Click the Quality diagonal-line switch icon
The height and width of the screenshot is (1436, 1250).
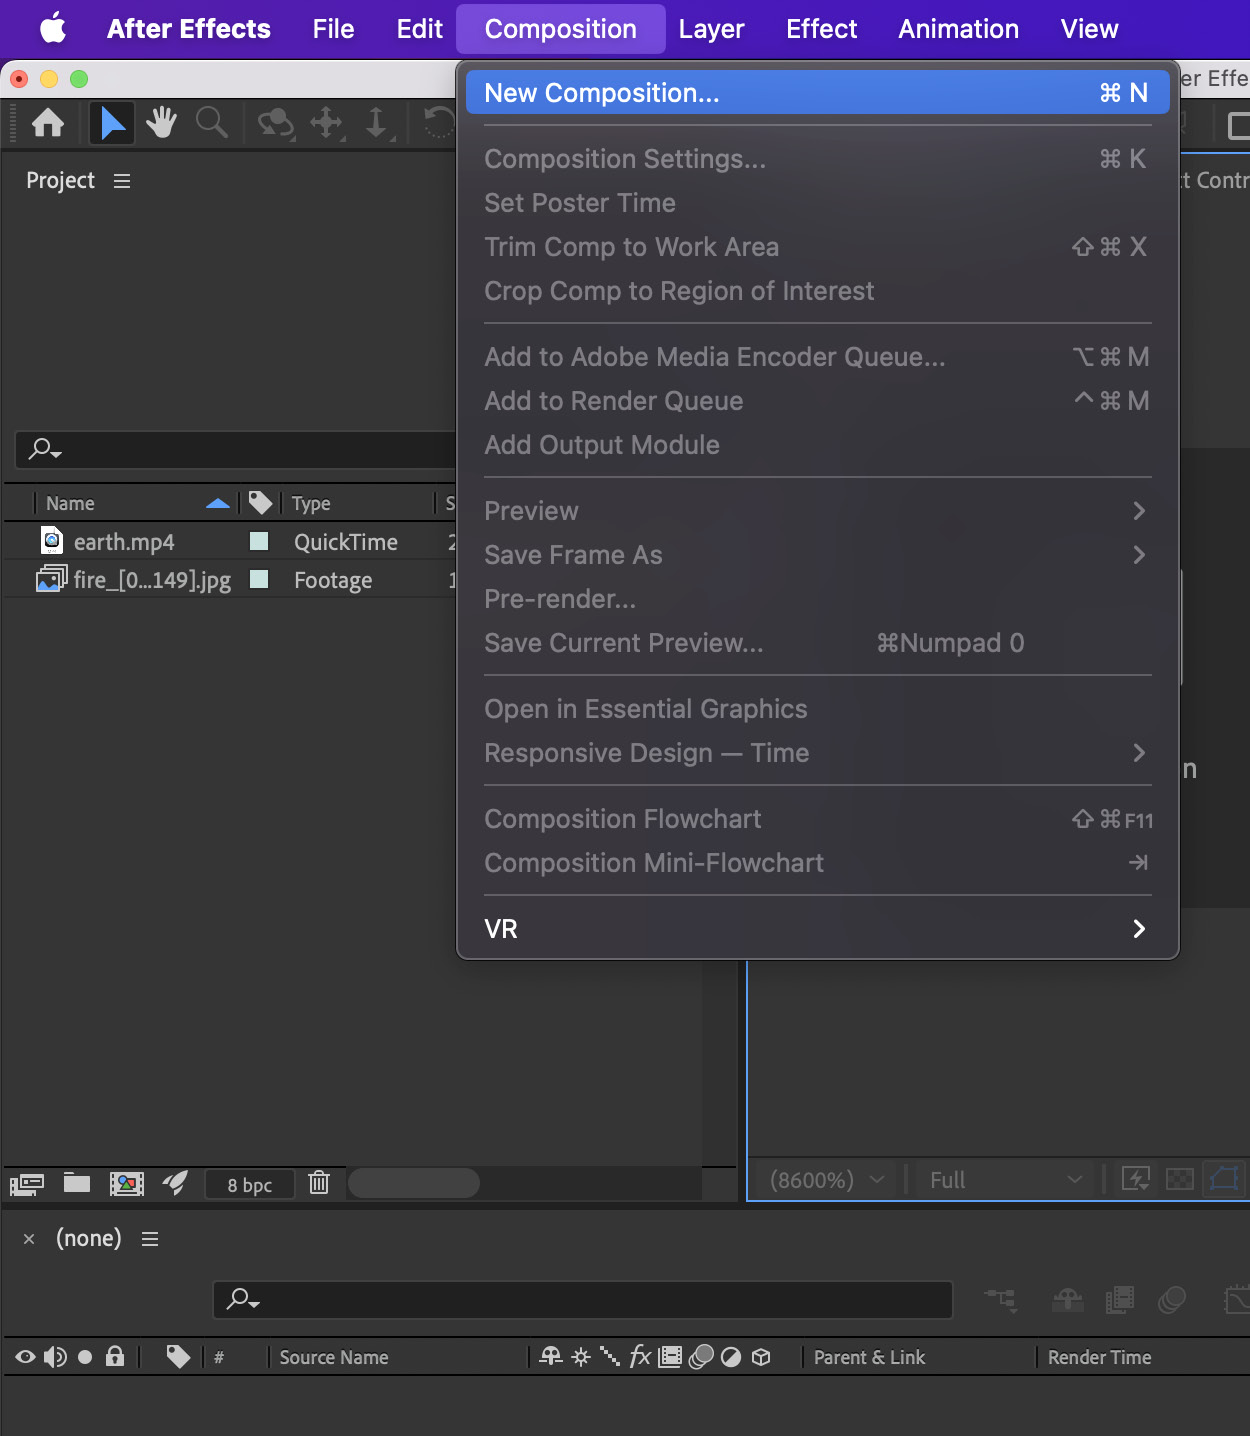click(609, 1356)
